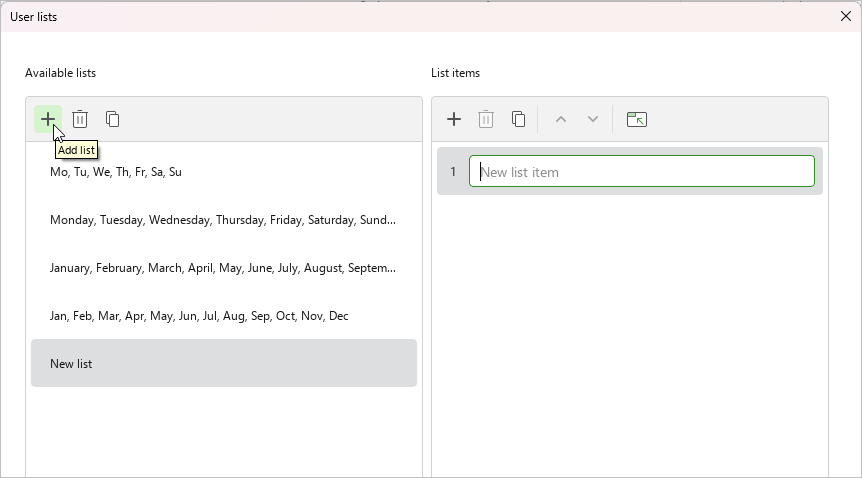Move list item up with arrow
The image size is (862, 478).
(561, 119)
